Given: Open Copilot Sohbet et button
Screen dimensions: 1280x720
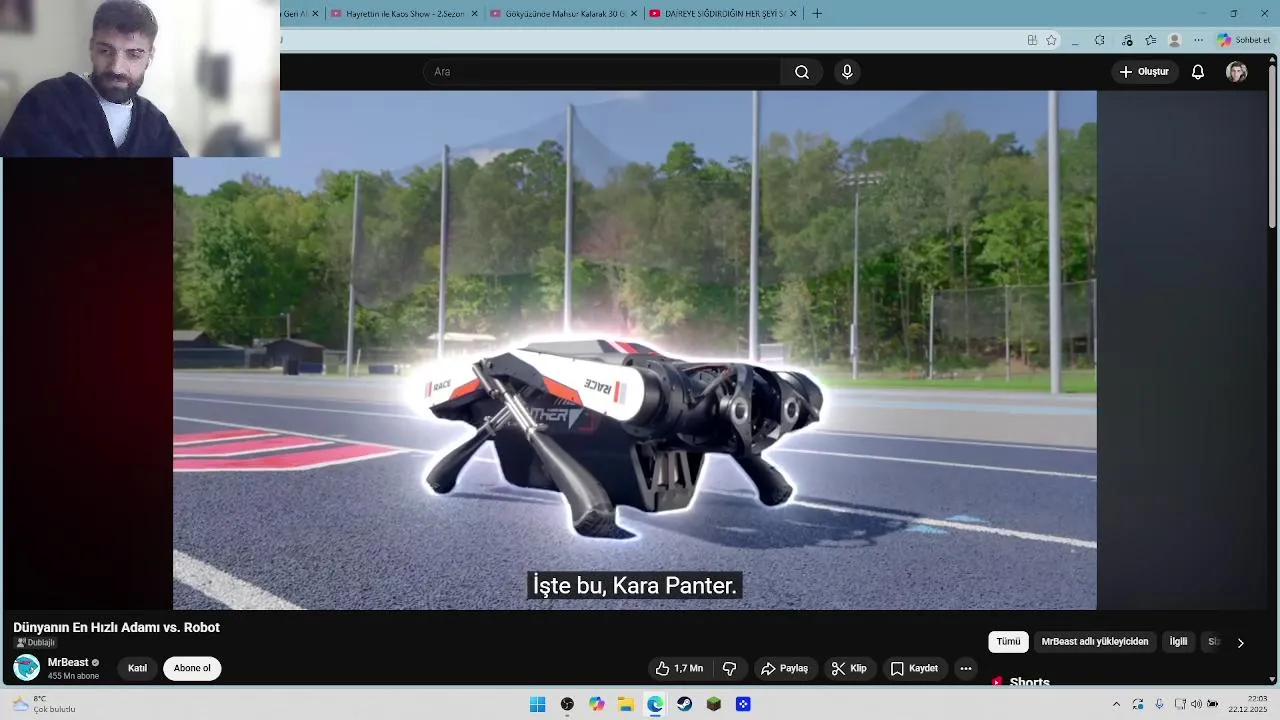Looking at the screenshot, I should [x=1244, y=40].
